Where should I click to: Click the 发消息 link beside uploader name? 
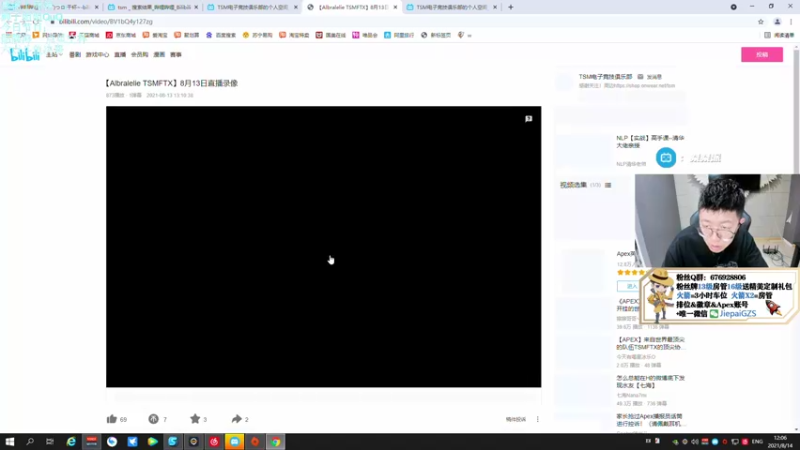point(654,77)
